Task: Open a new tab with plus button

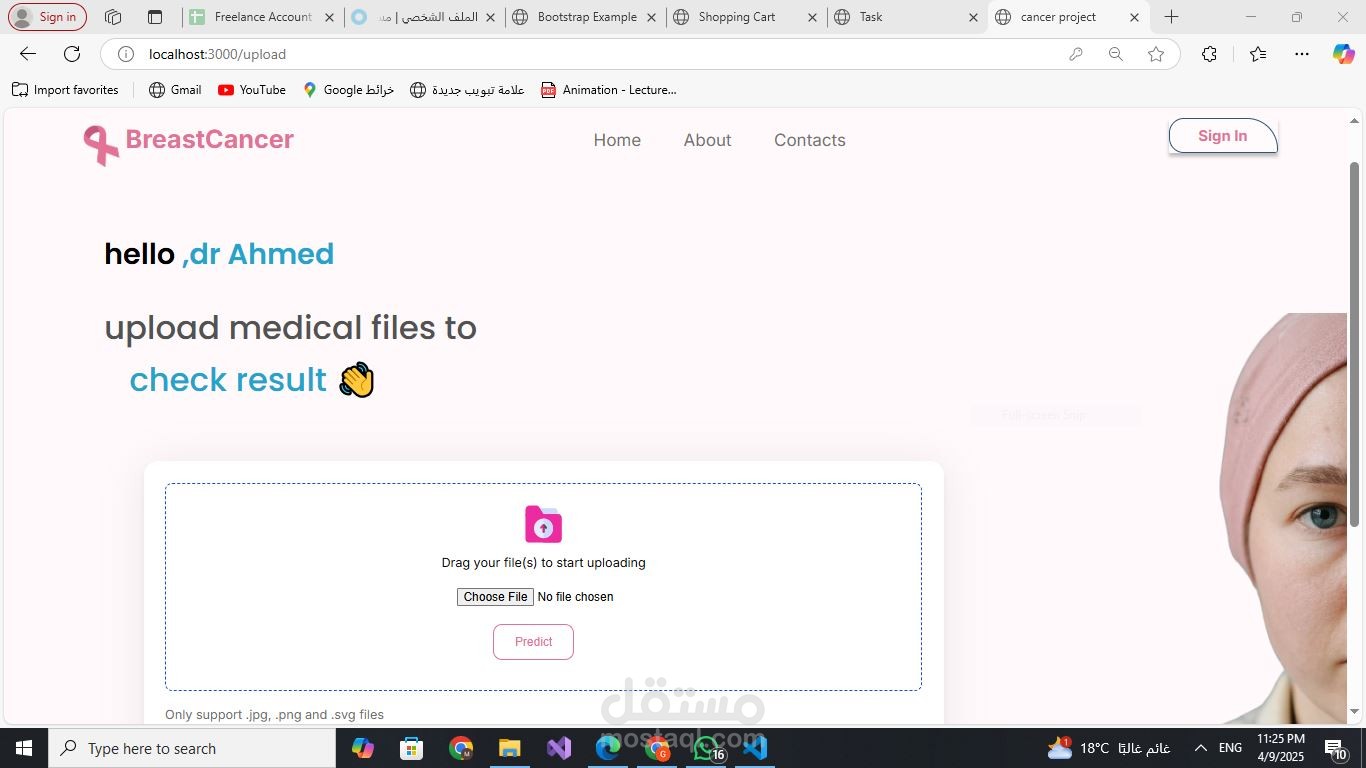Action: 1171,17
